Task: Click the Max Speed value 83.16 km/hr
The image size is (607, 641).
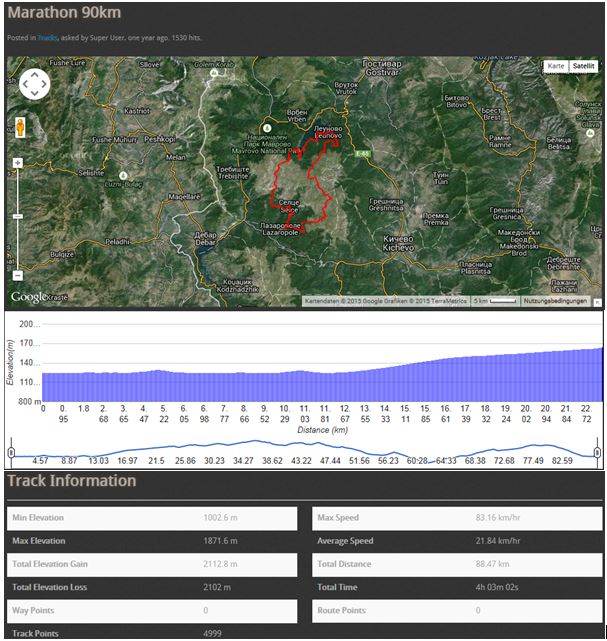Action: 498,518
